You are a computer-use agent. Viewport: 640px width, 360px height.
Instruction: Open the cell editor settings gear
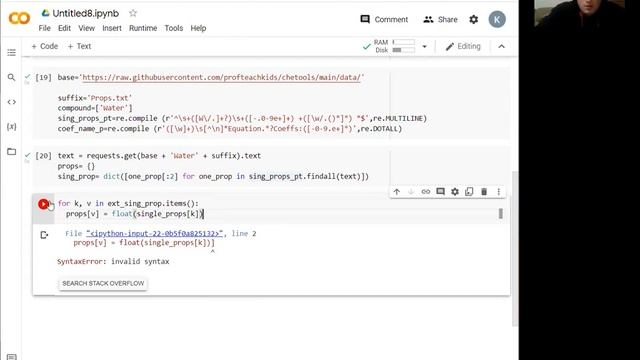[455, 191]
